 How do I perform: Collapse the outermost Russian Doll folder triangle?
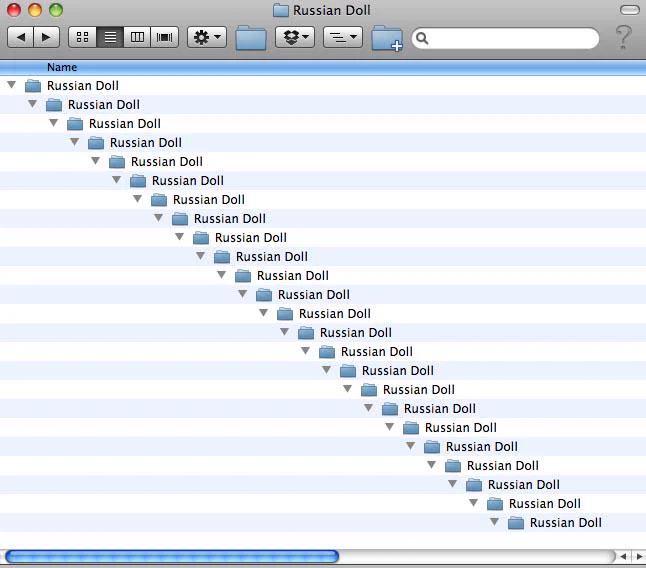tap(12, 85)
